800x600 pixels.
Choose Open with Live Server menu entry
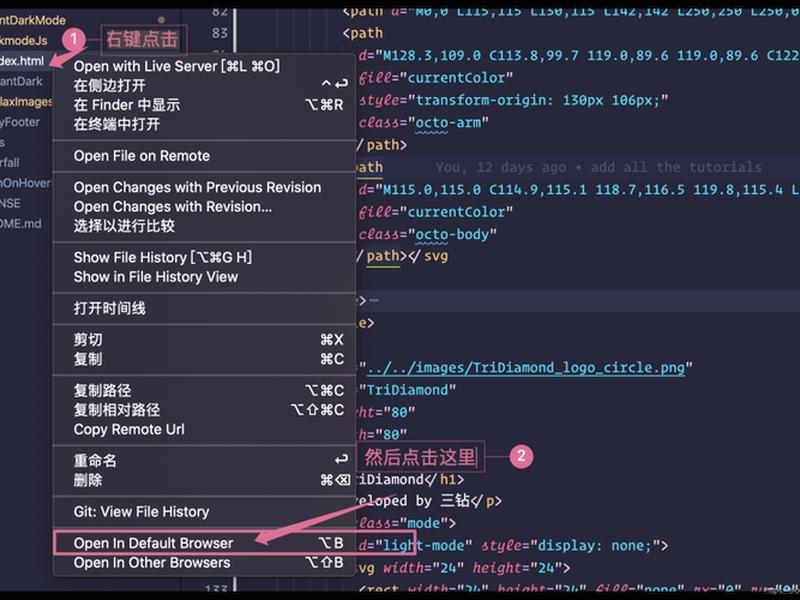click(x=204, y=66)
